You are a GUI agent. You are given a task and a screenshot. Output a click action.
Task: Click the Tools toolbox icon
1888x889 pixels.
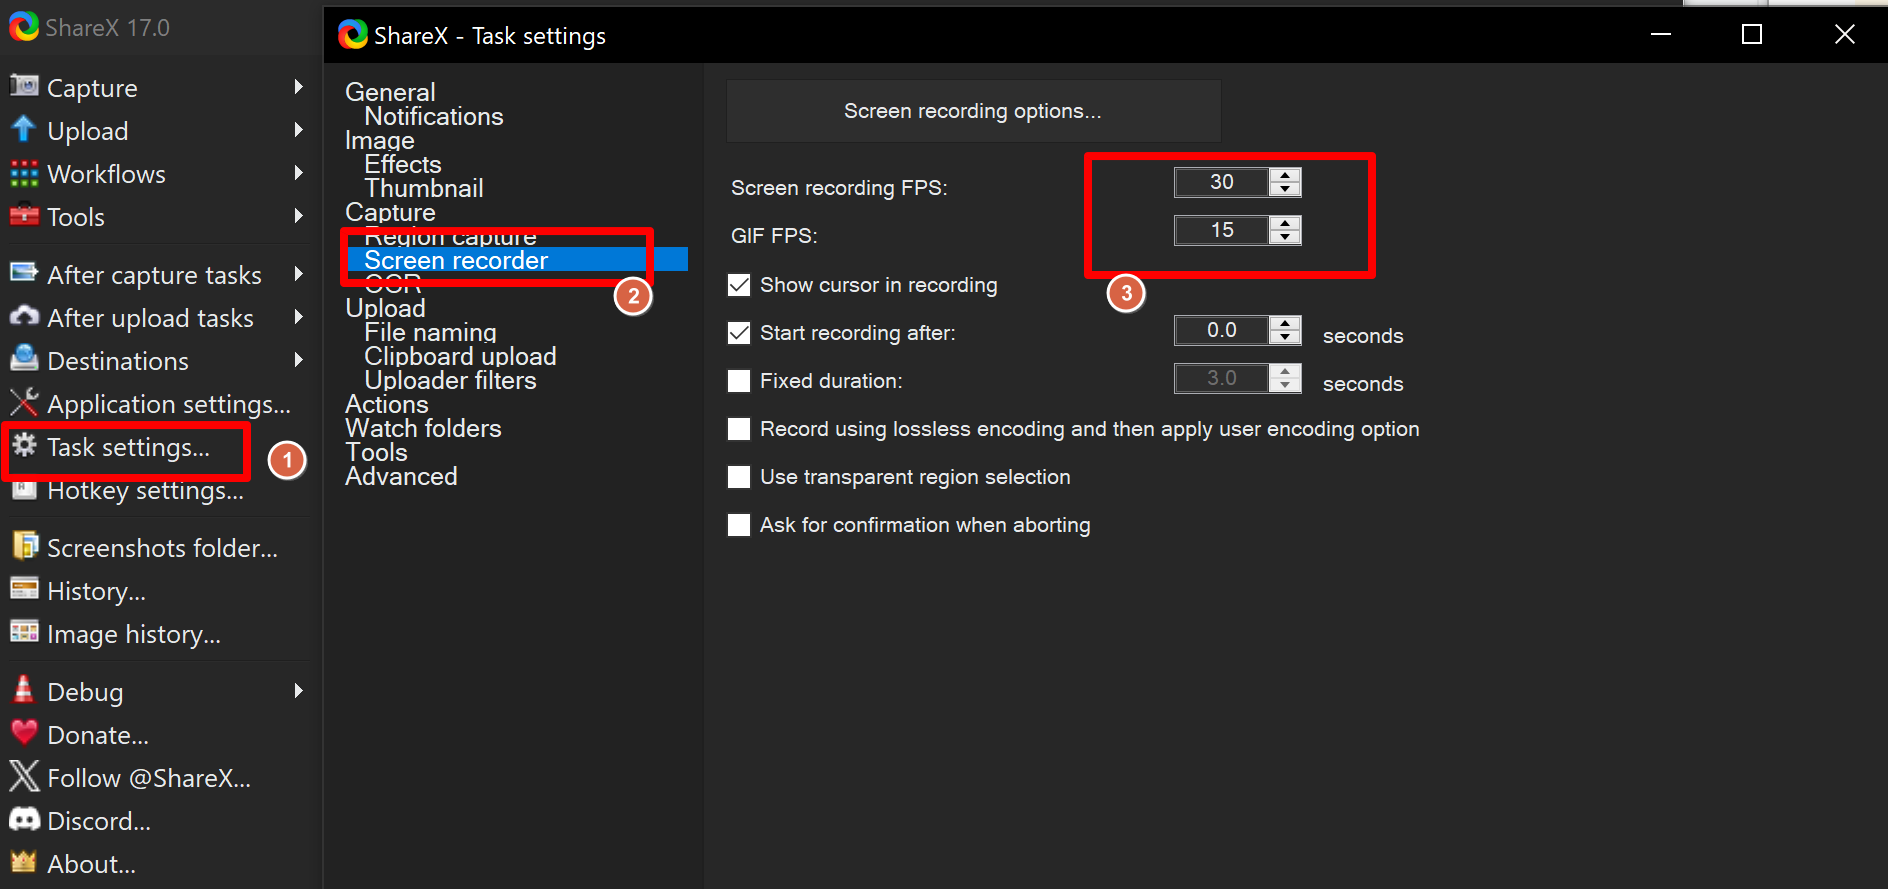(24, 216)
